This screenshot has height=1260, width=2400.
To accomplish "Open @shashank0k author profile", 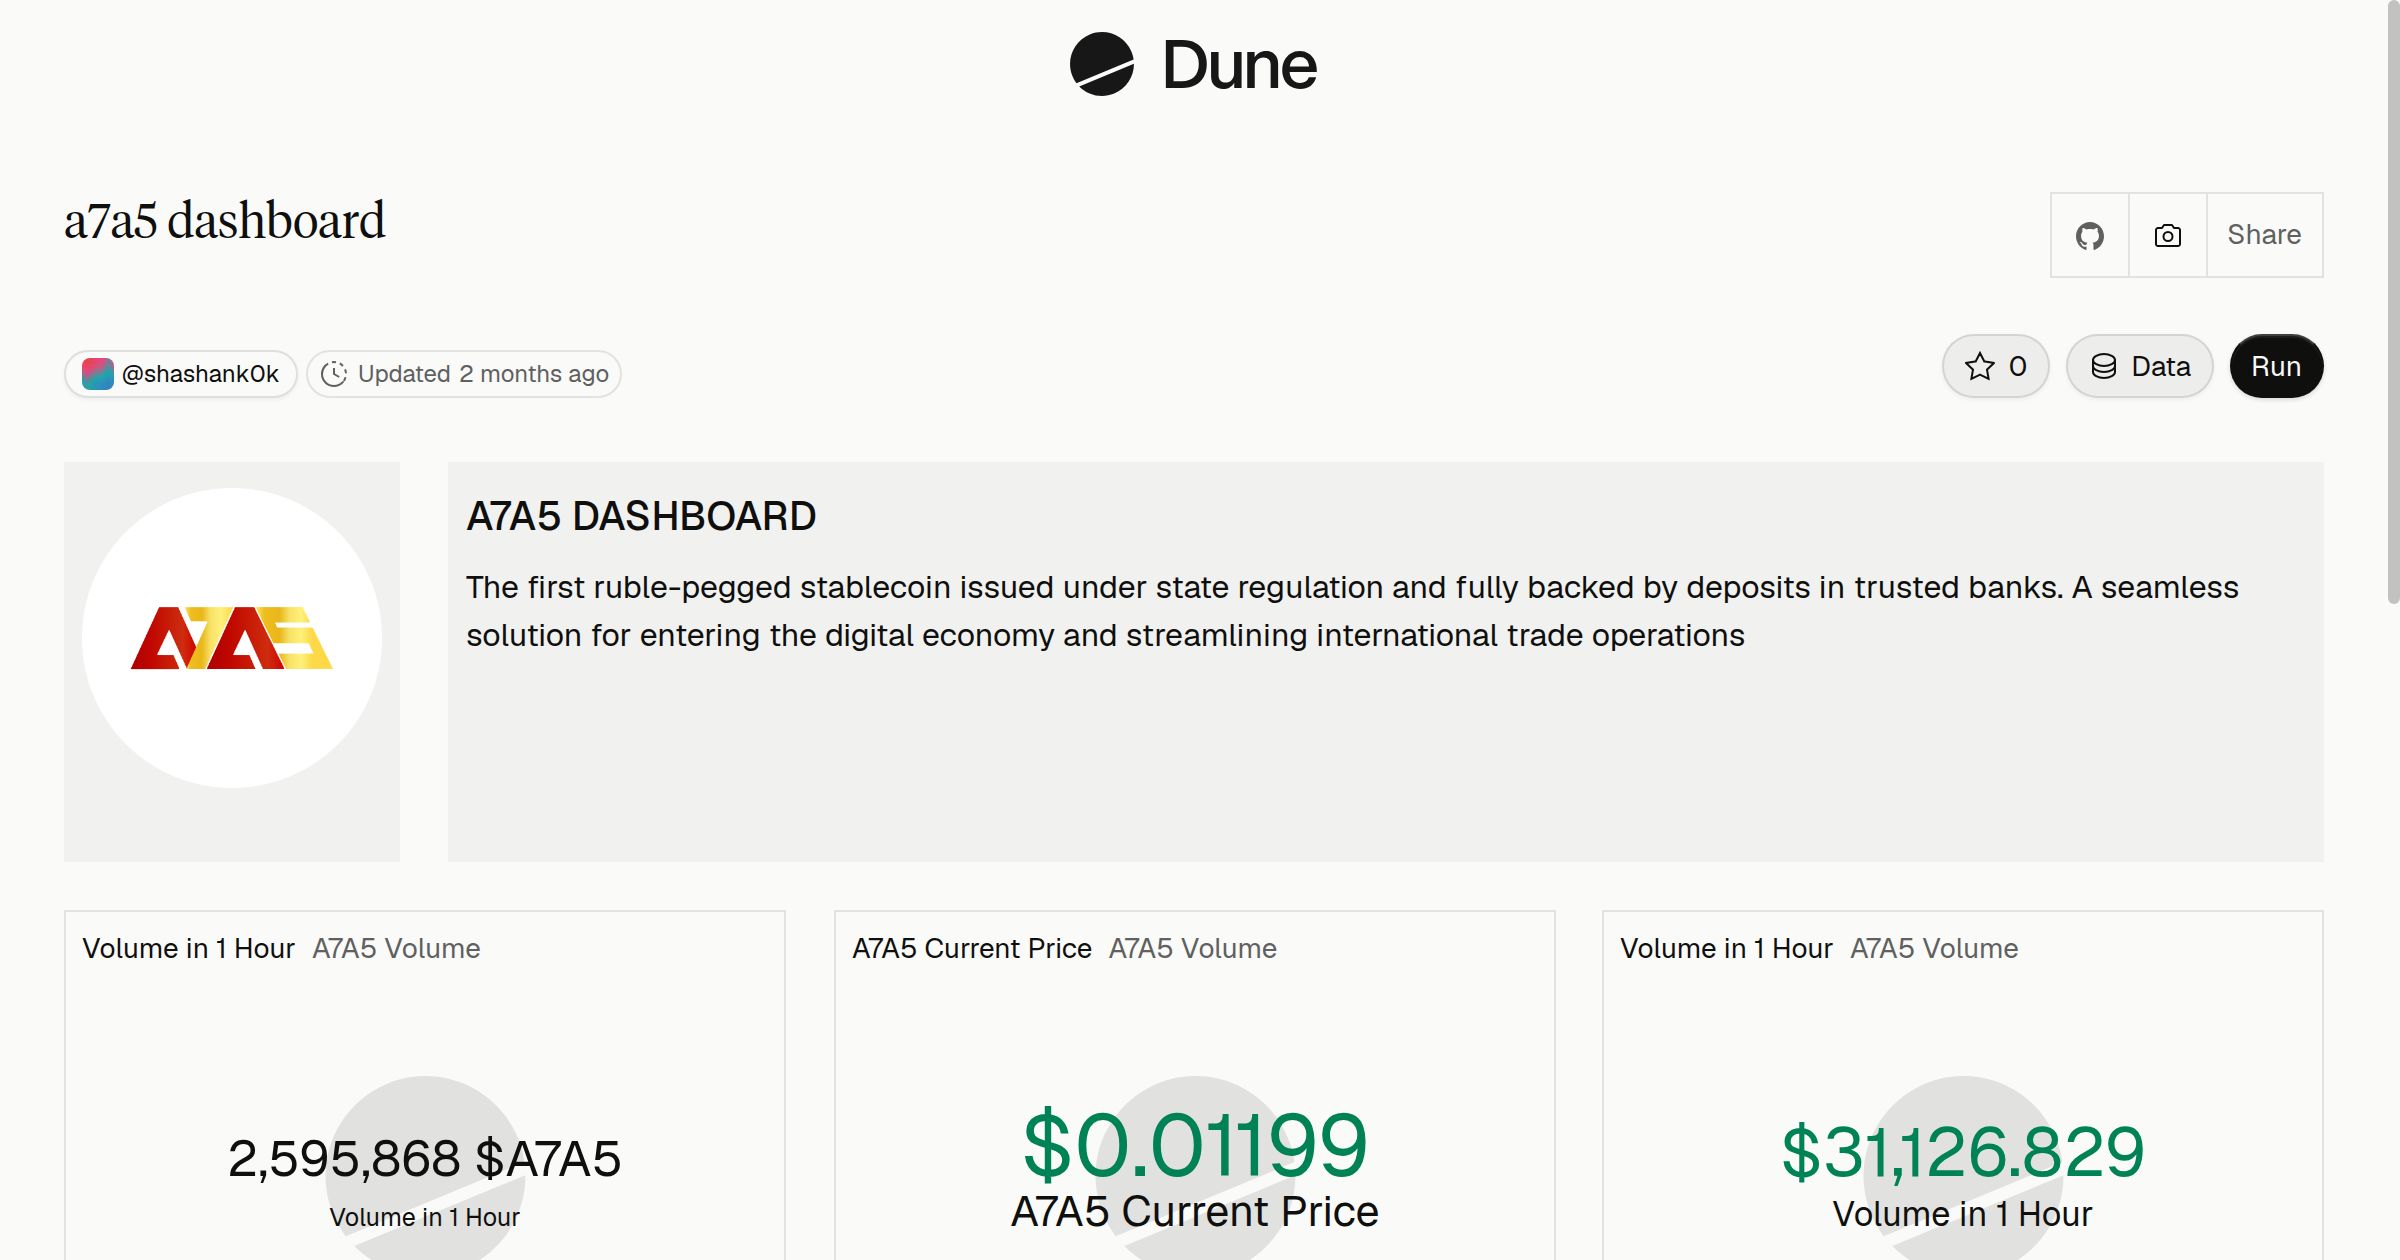I will (181, 374).
